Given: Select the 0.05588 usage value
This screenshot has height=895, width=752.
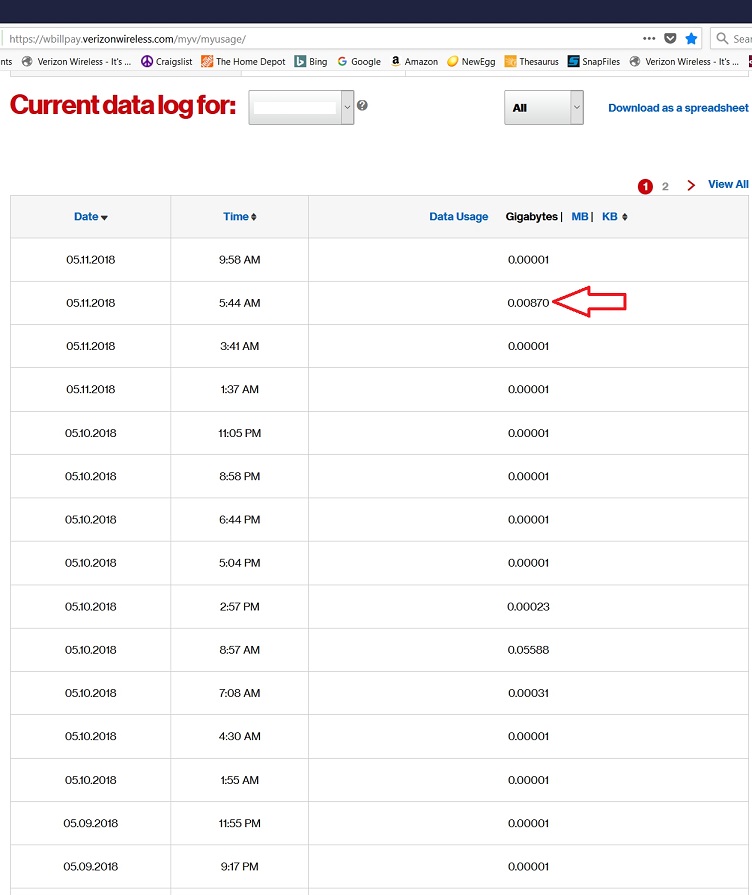Looking at the screenshot, I should click(528, 650).
